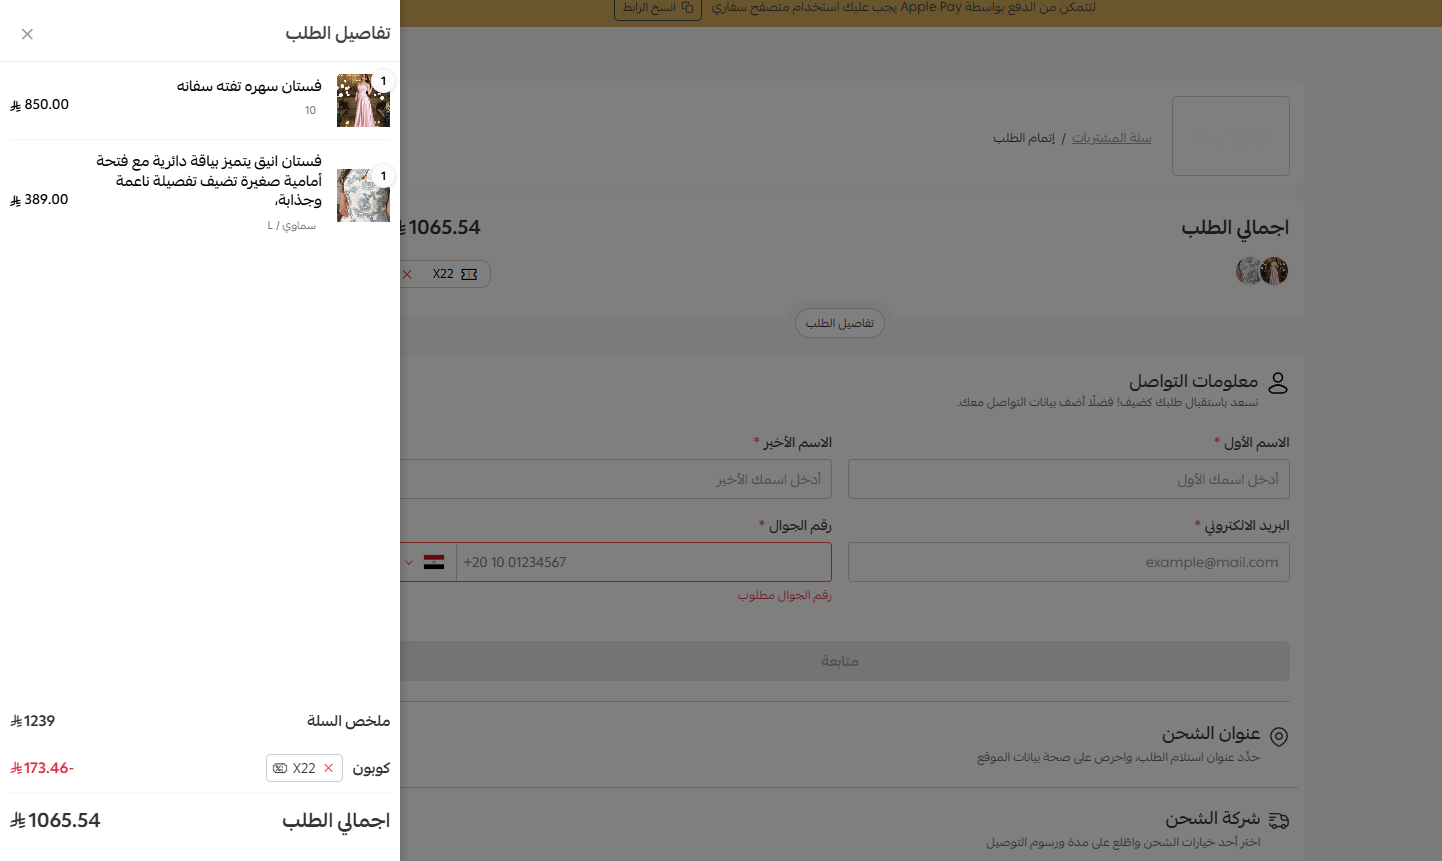Image resolution: width=1442 pixels, height=861 pixels.
Task: Open the country code dropdown for the phone number
Action: click(408, 562)
